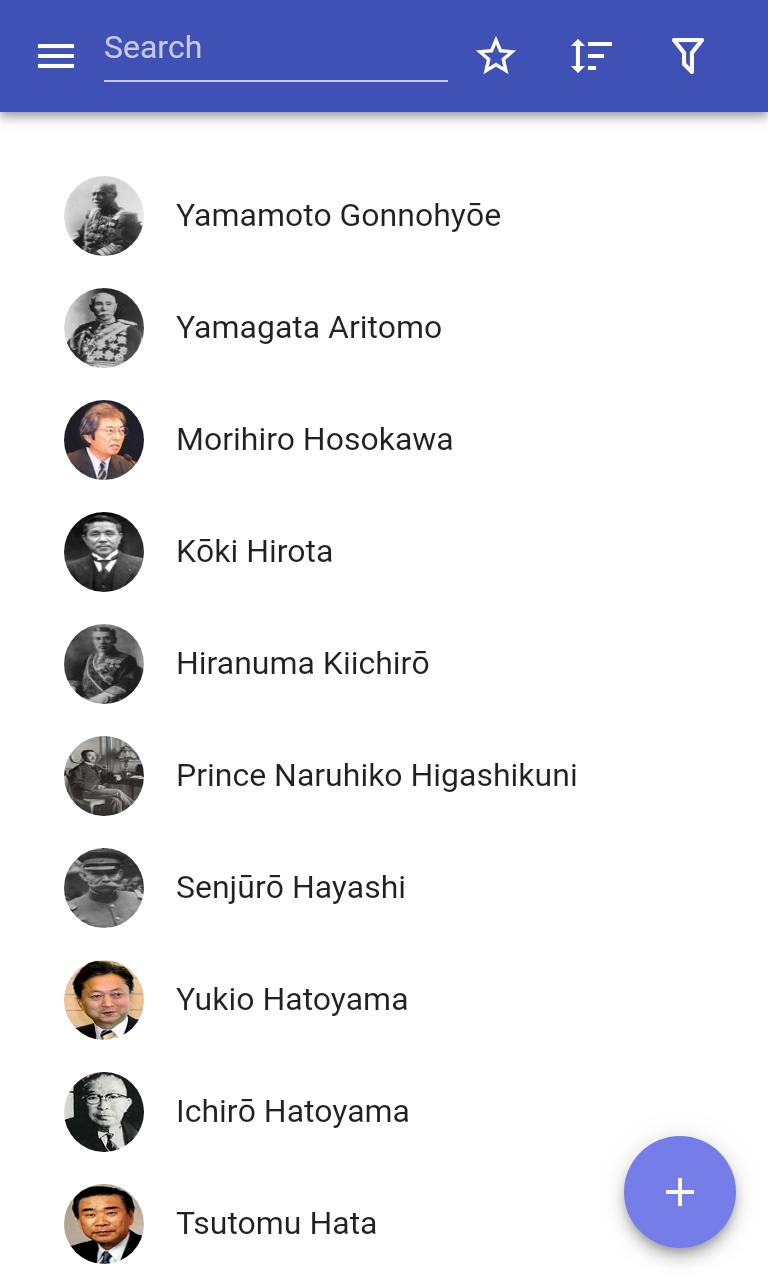The image size is (768, 1280).
Task: Tap Yamagata Aritomo's portrait photo
Action: point(104,328)
